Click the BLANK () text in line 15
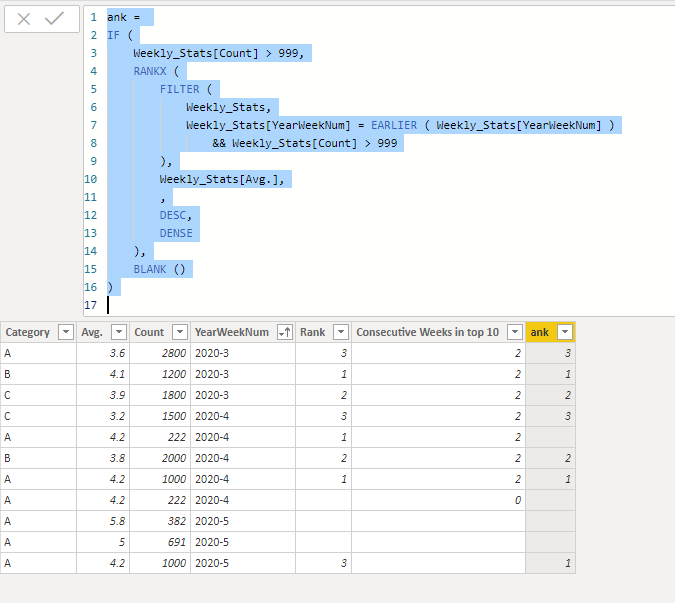675x603 pixels. click(159, 269)
